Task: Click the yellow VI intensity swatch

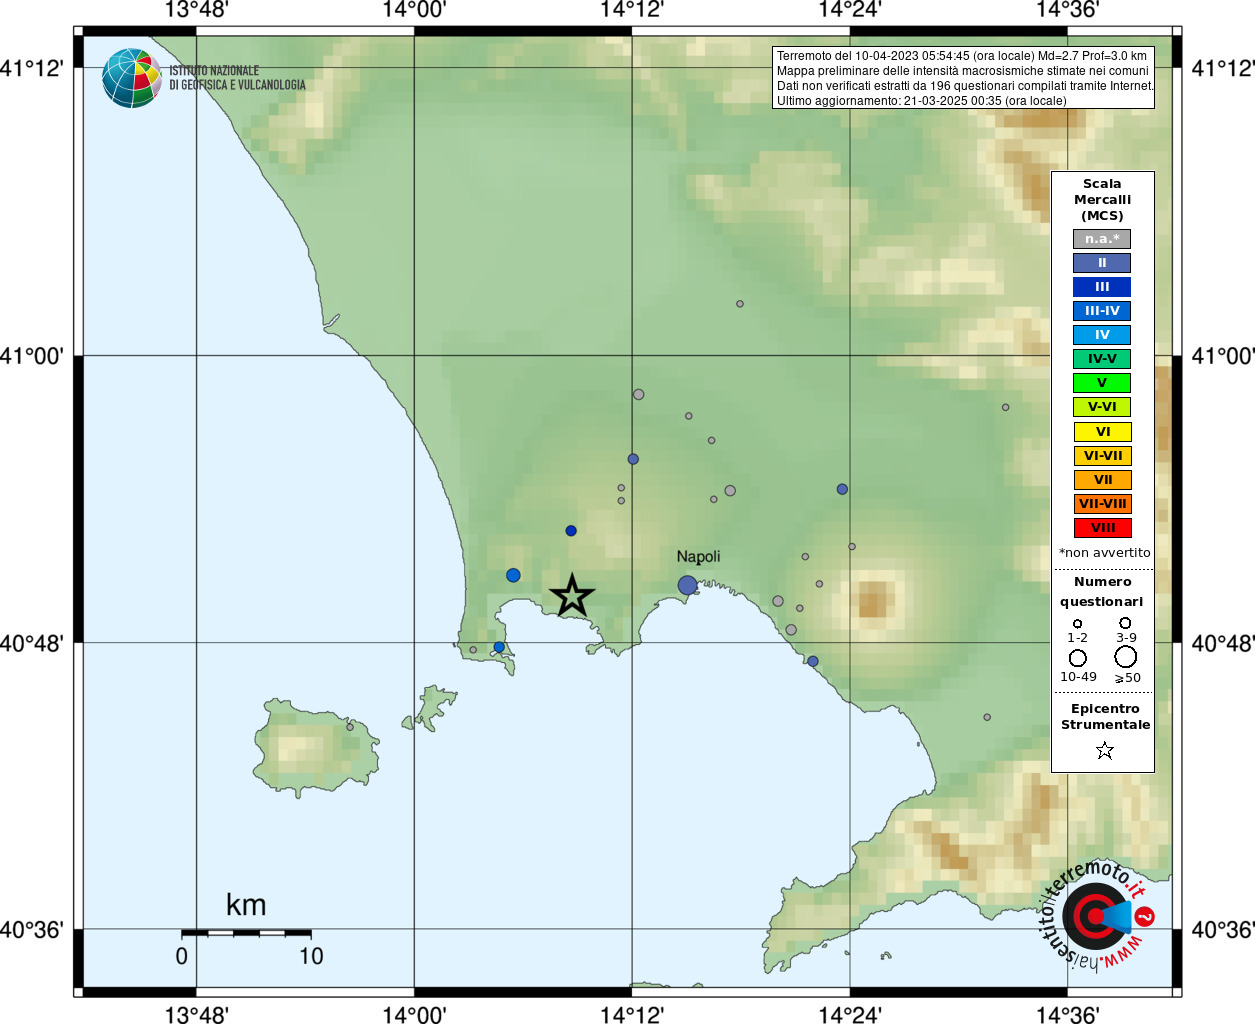Action: click(x=1103, y=432)
